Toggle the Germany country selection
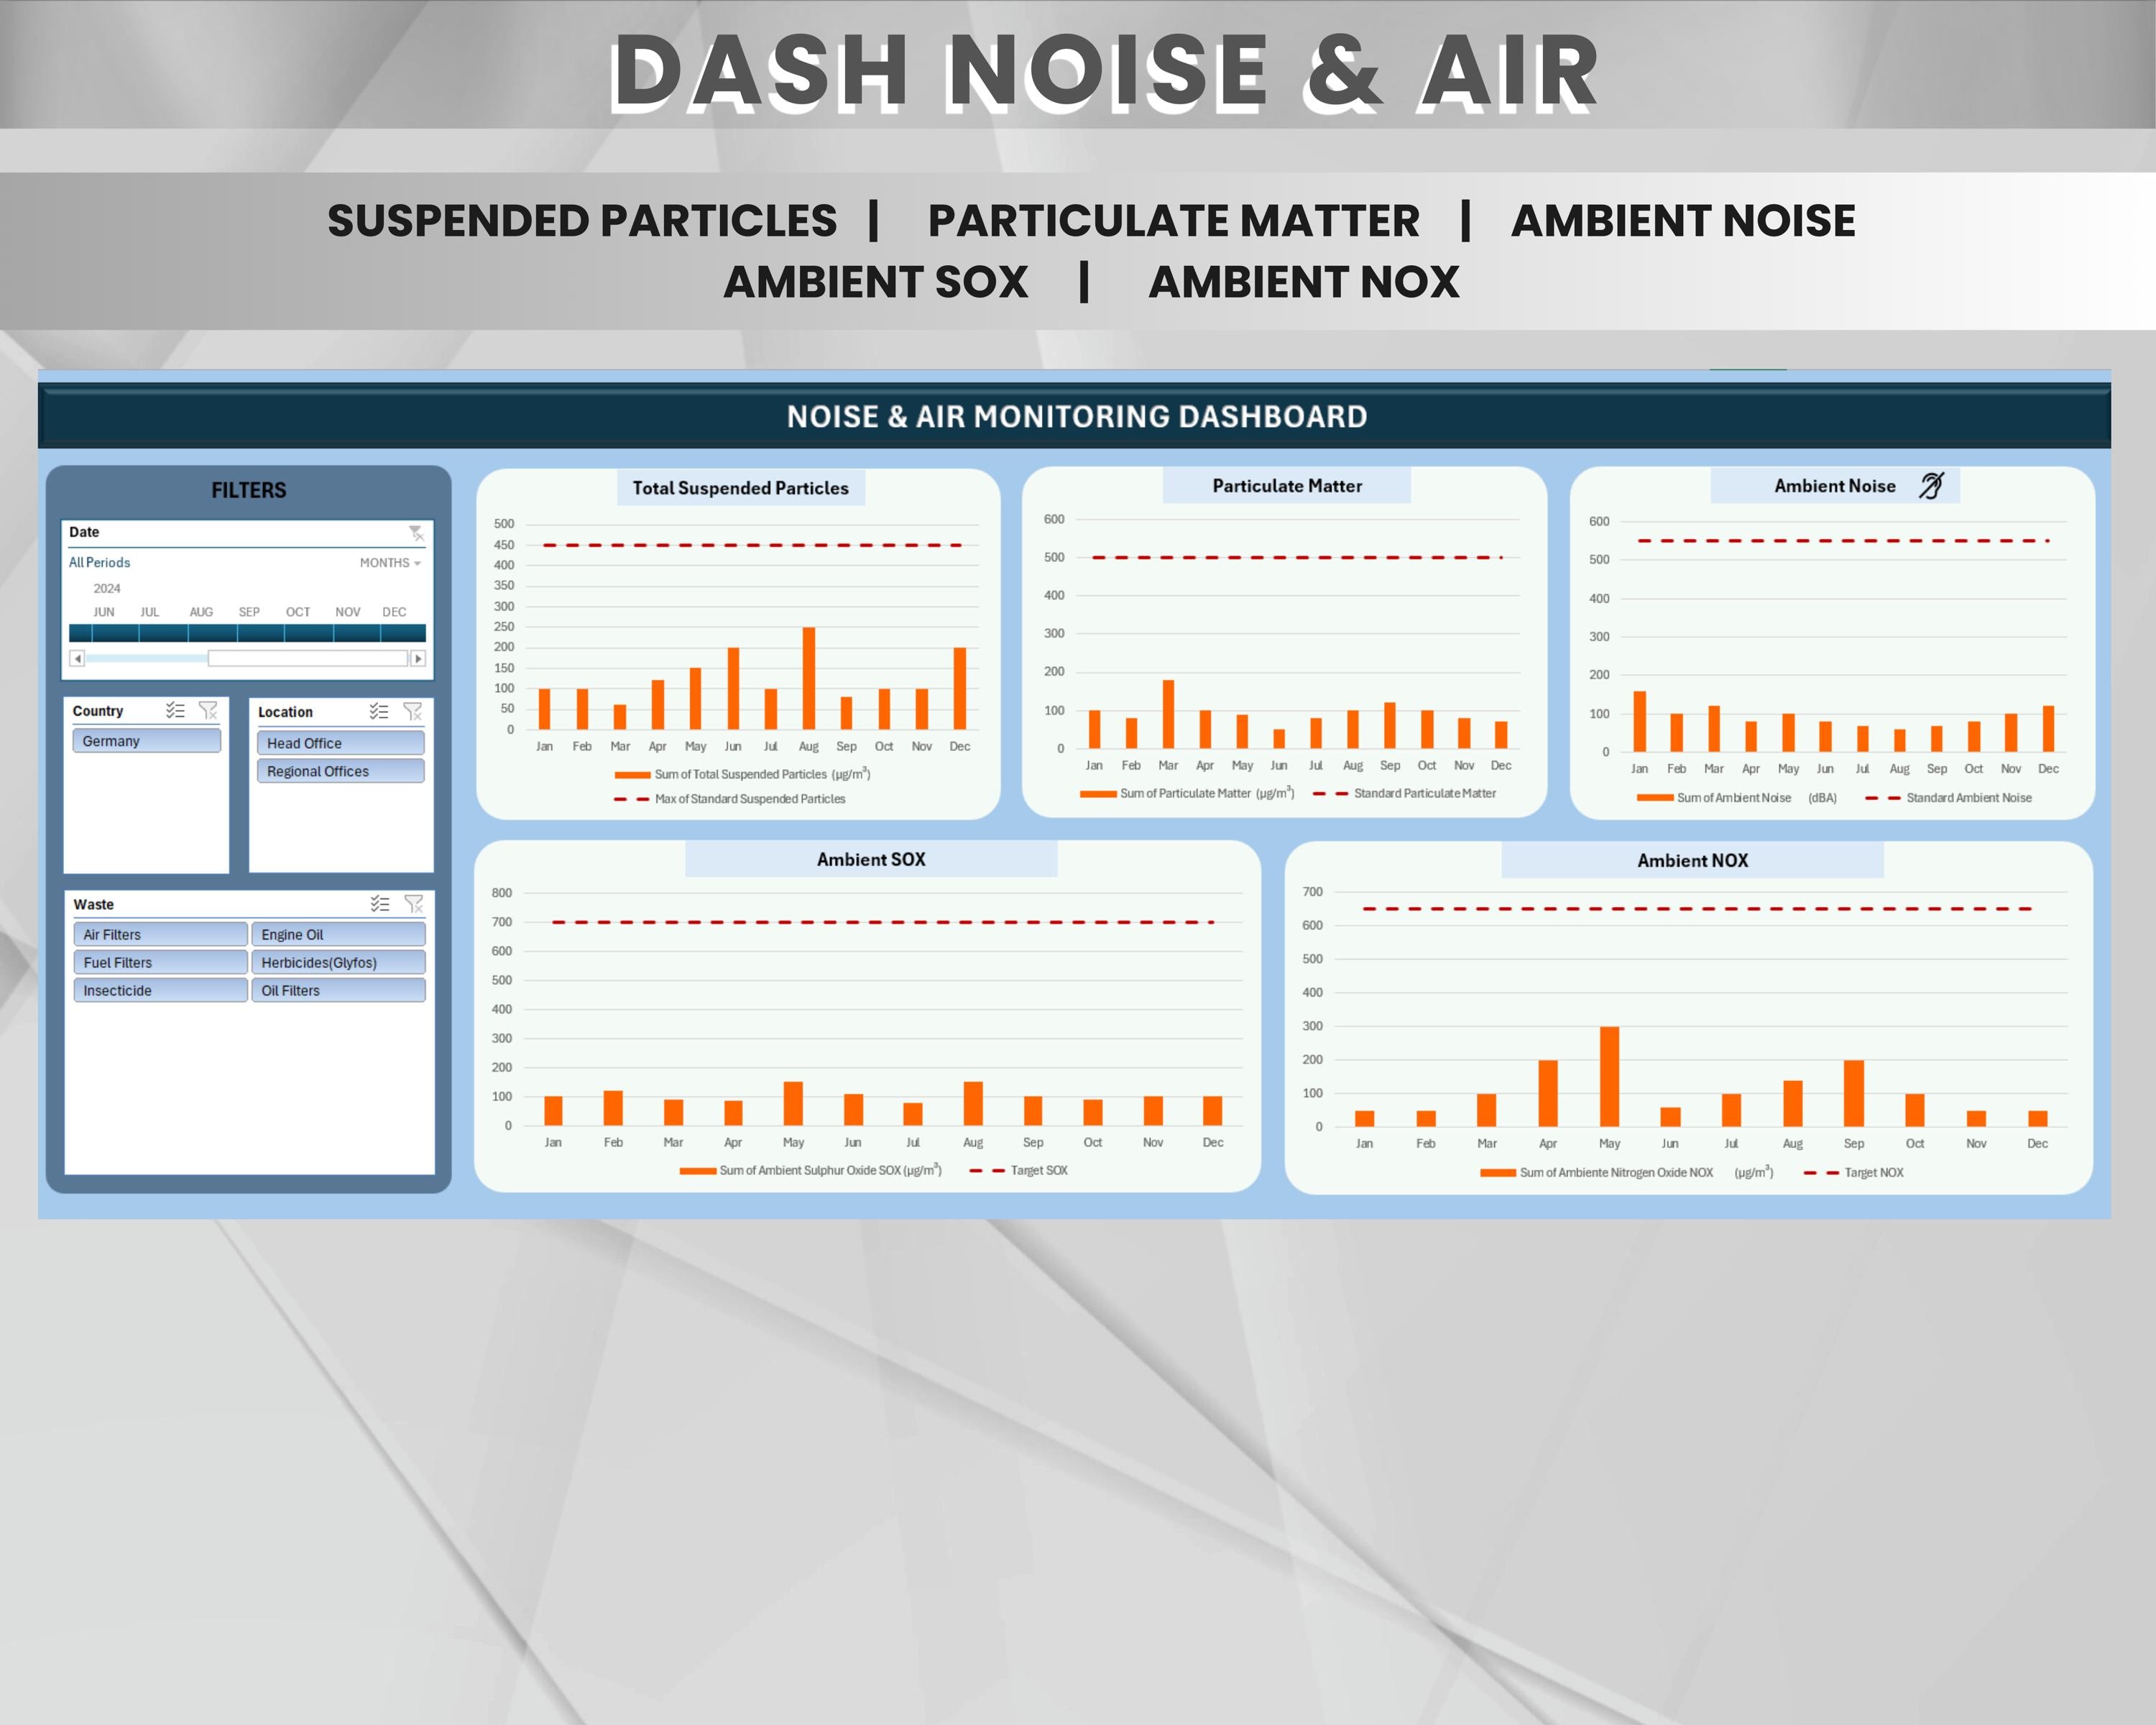The height and width of the screenshot is (1725, 2156). (x=146, y=741)
